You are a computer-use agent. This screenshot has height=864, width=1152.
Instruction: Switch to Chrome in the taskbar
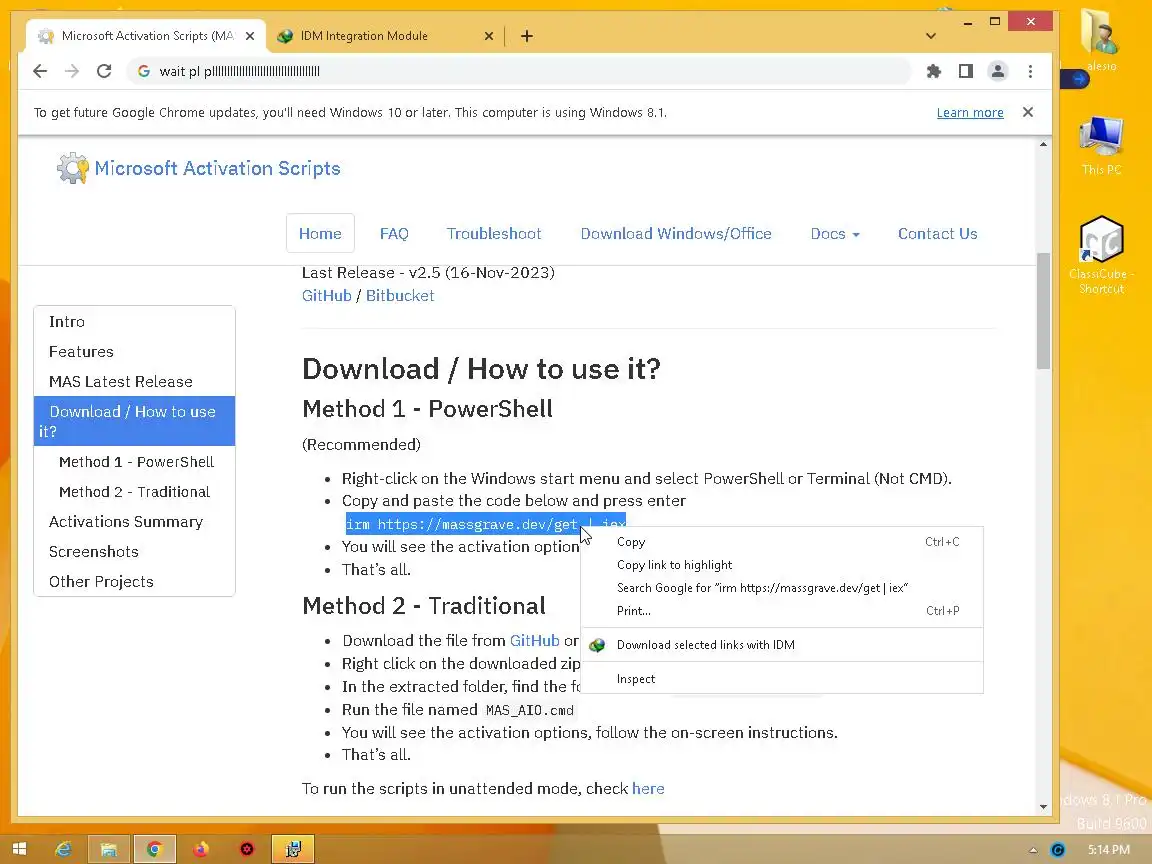(154, 849)
